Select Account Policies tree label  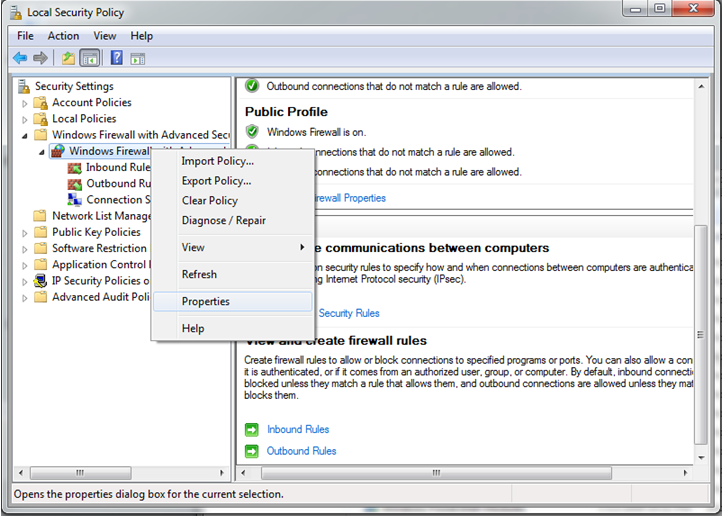92,103
